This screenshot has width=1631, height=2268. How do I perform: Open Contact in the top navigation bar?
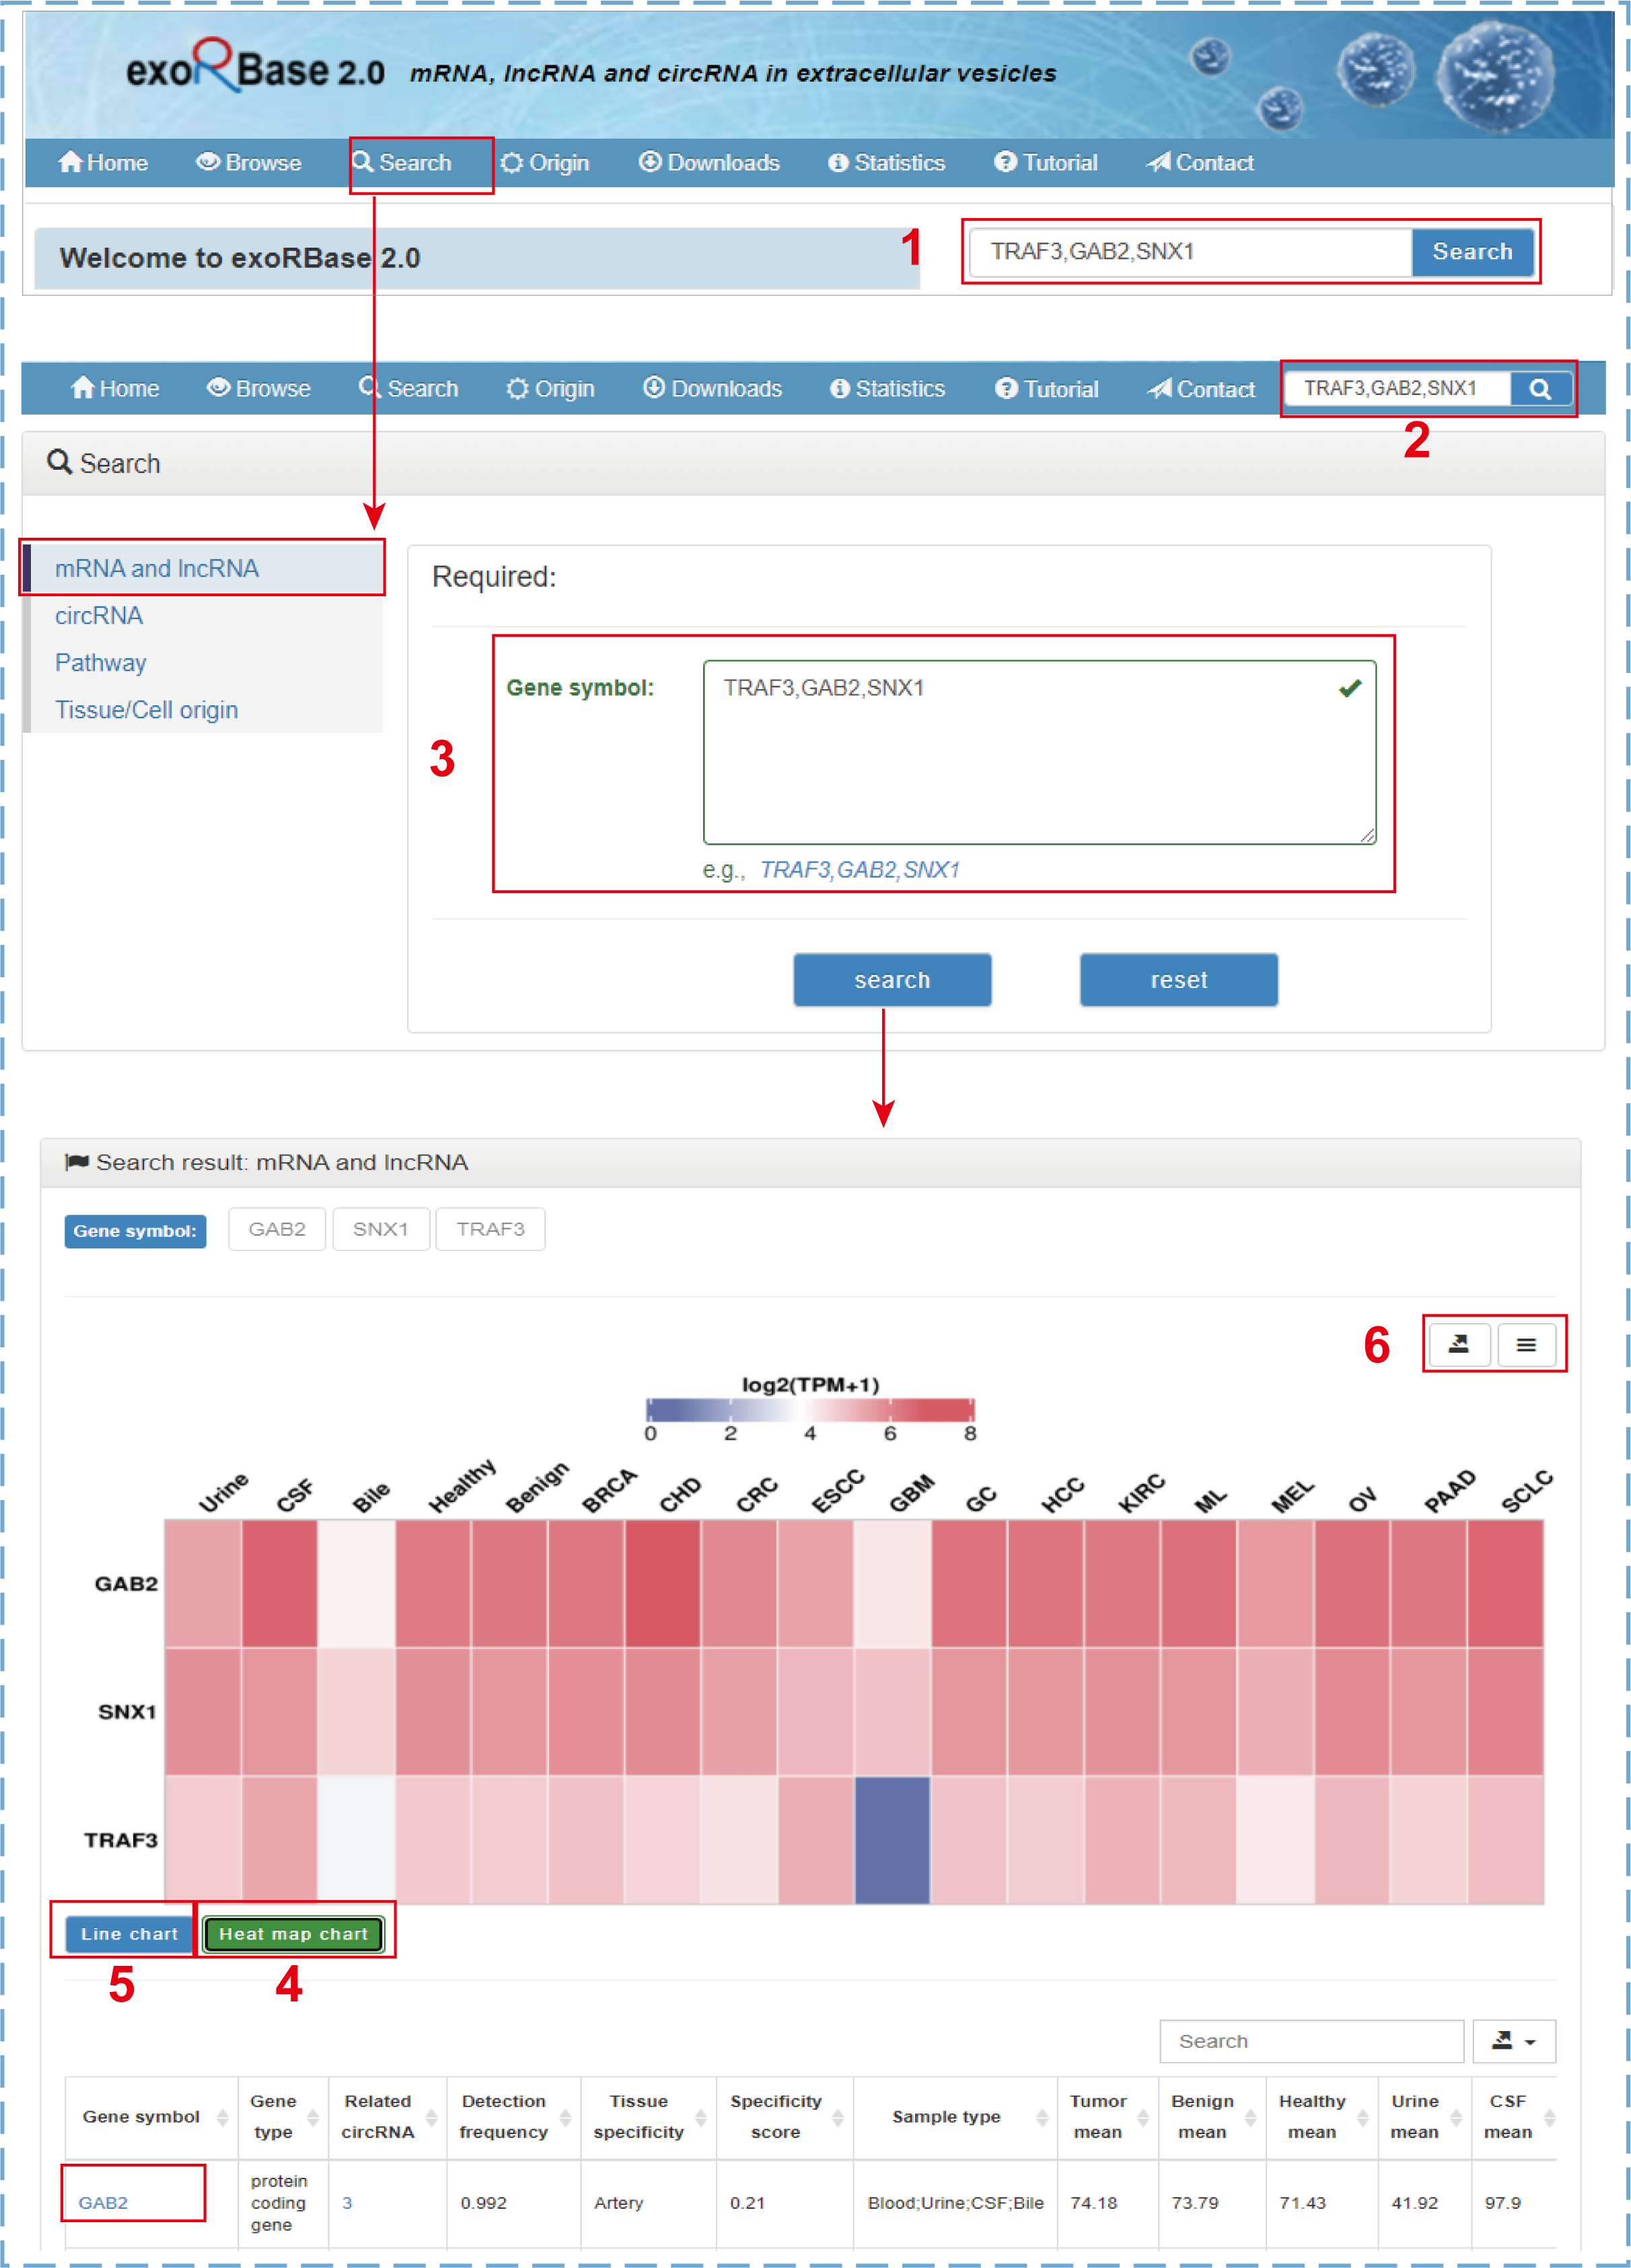click(x=1199, y=162)
